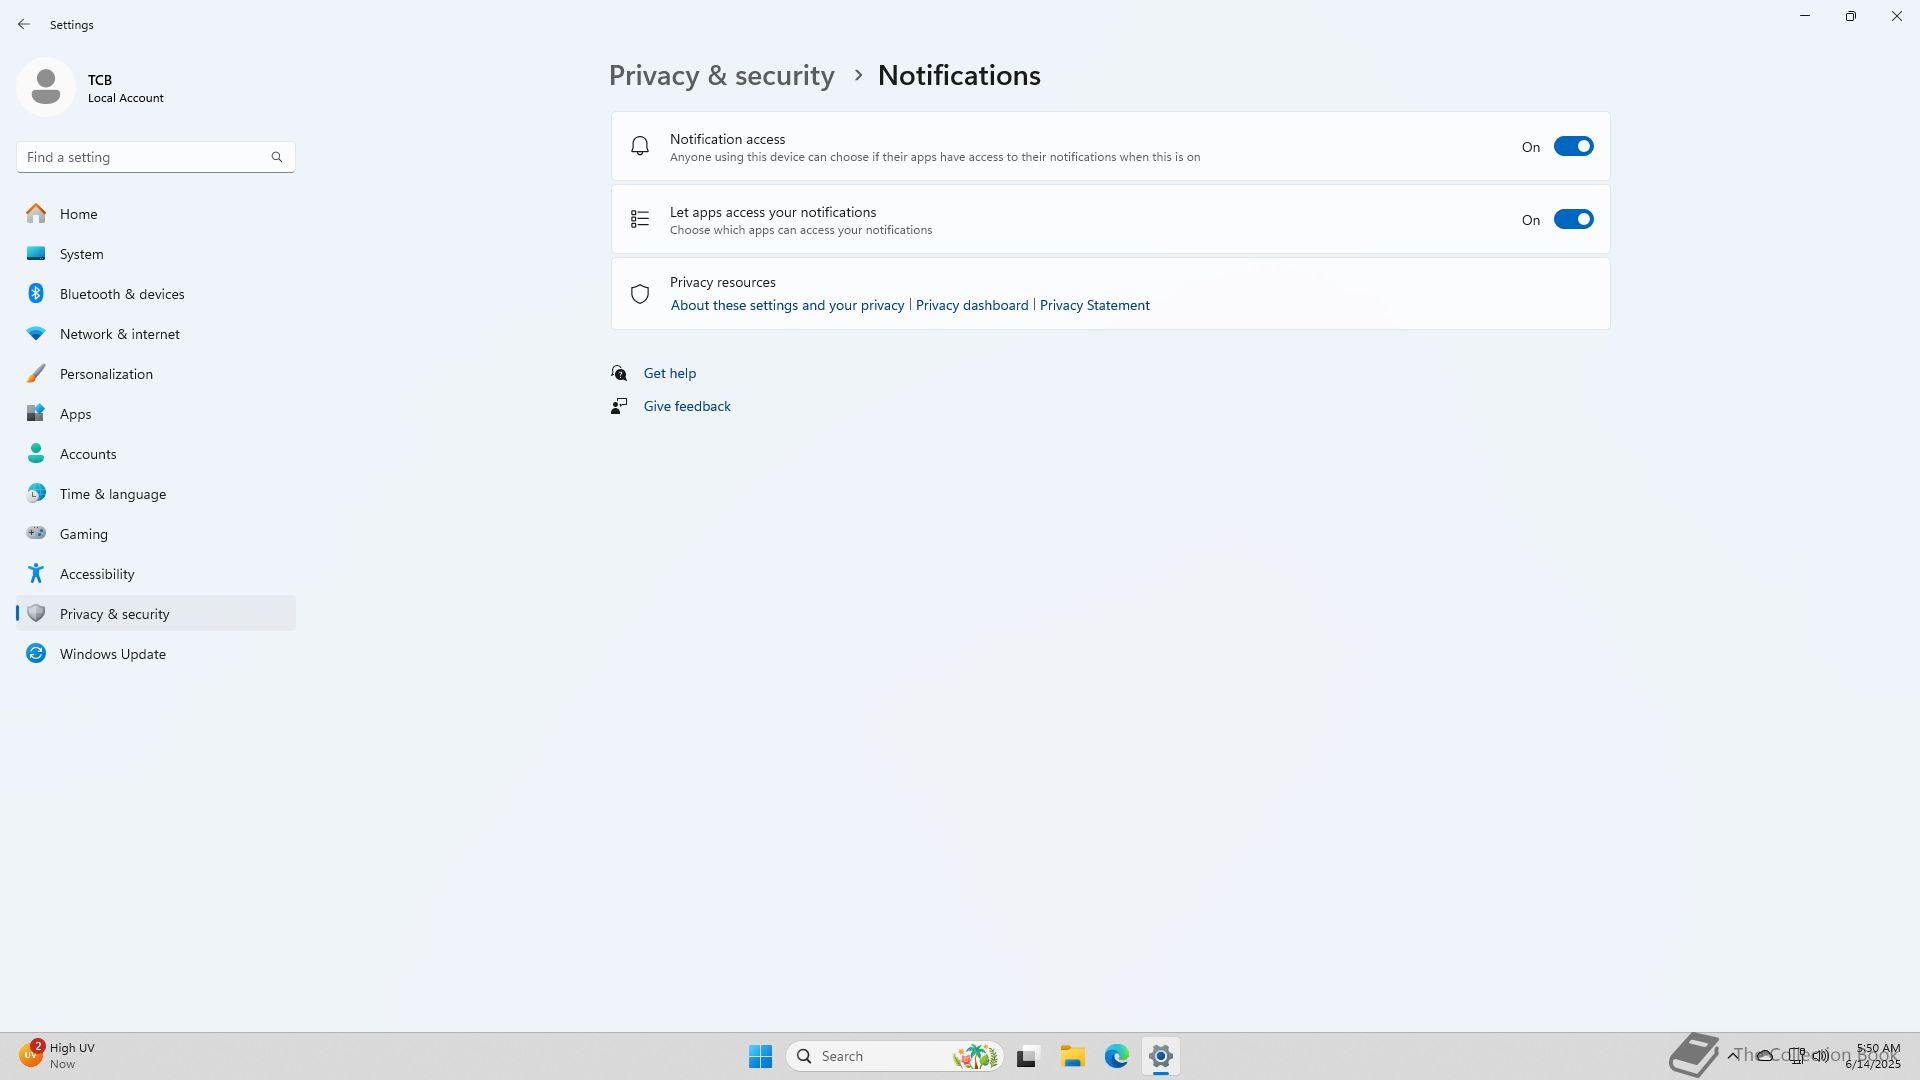Viewport: 1920px width, 1080px height.
Task: Expand the system tray hidden icons chevron
Action: pos(1733,1055)
